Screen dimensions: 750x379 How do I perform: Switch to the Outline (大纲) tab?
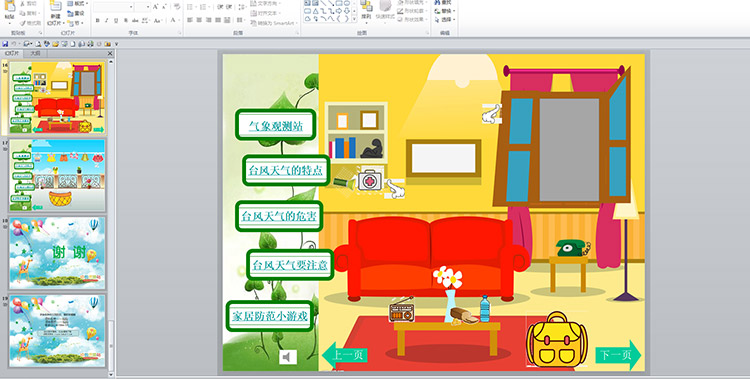(36, 54)
